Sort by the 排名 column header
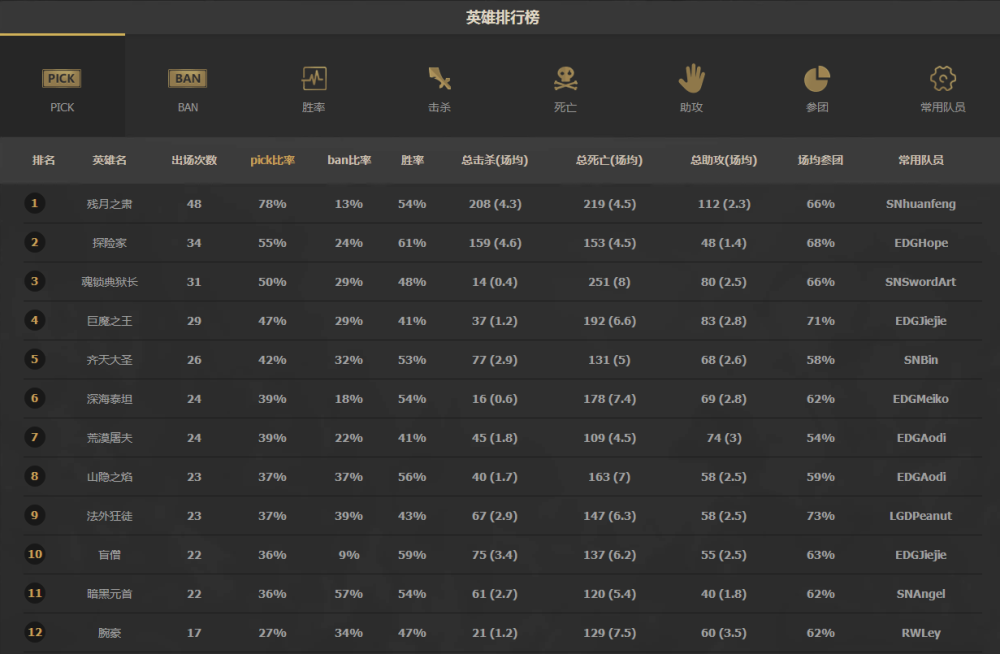Screen dimensions: 1000x654 pos(43,160)
